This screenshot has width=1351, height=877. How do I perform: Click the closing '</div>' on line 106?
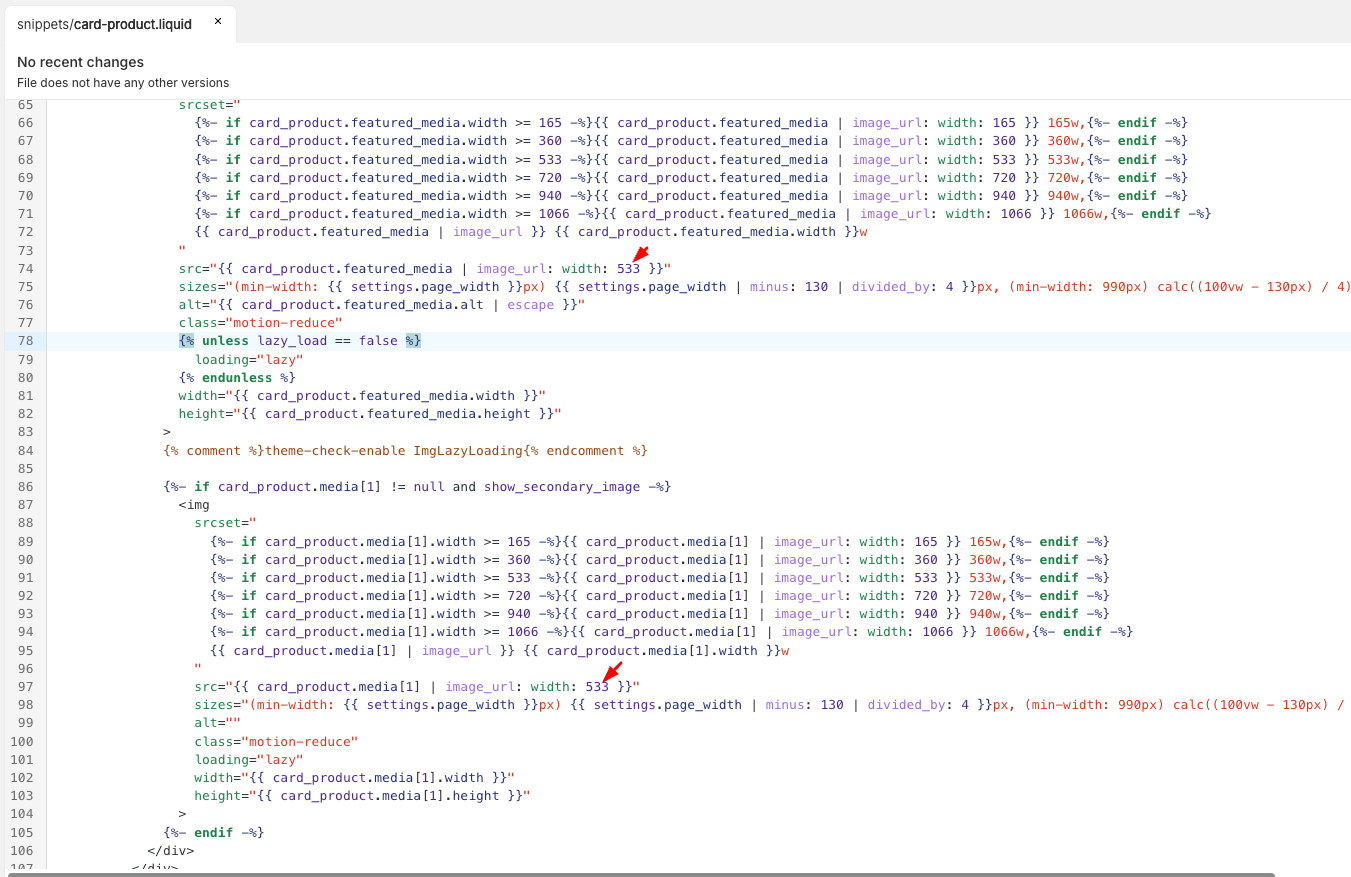click(171, 851)
